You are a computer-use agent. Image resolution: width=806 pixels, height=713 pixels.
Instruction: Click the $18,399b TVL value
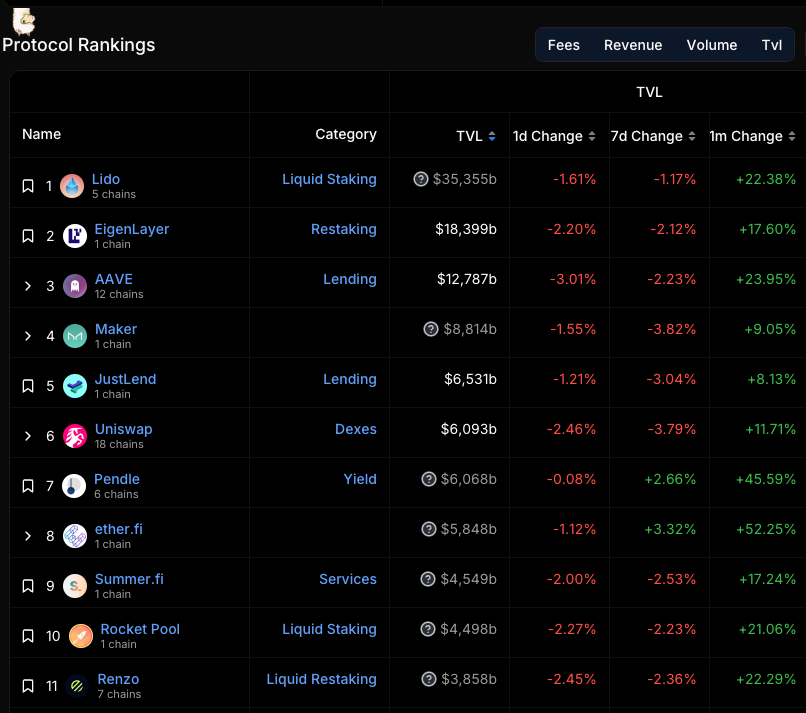click(466, 229)
